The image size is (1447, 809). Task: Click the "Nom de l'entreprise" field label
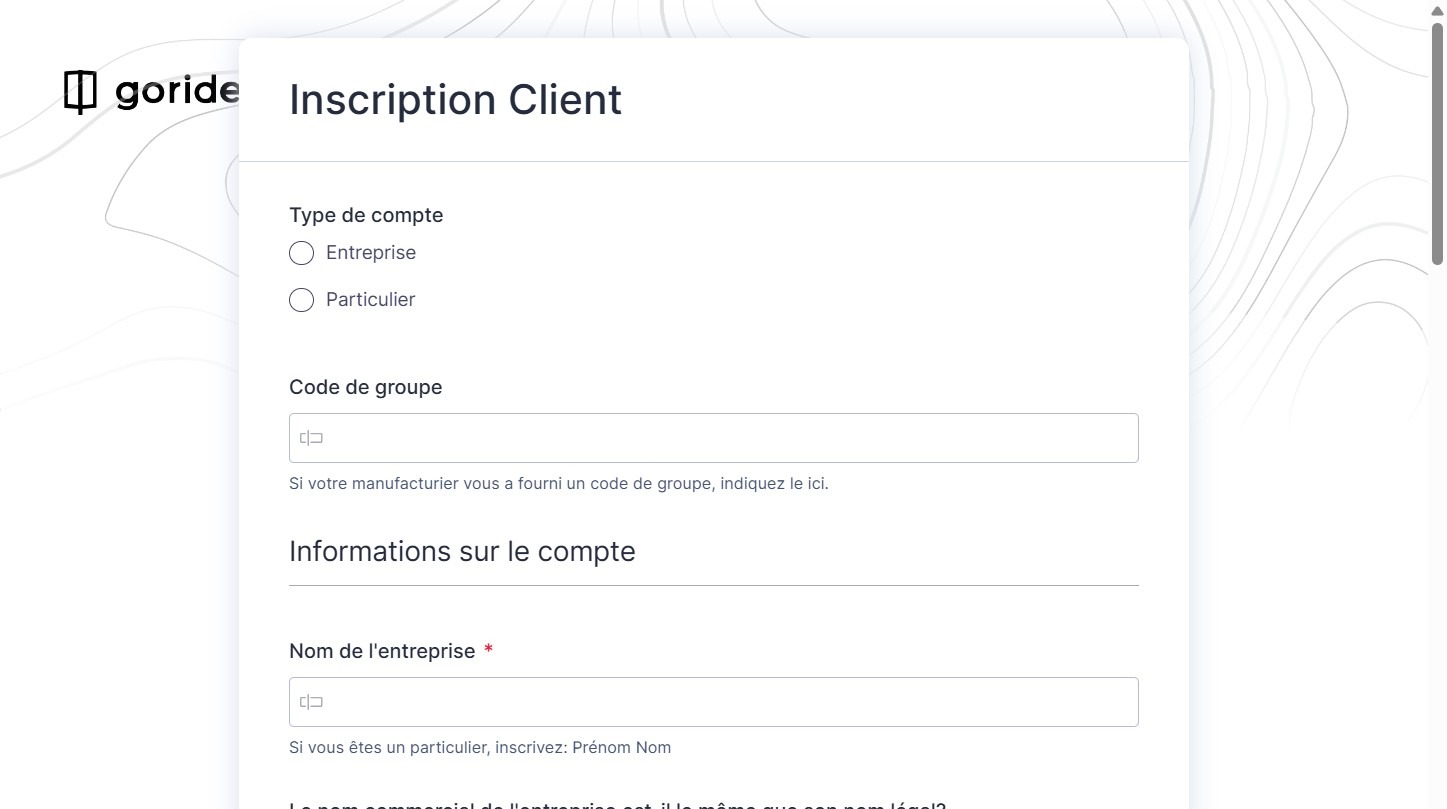(382, 651)
